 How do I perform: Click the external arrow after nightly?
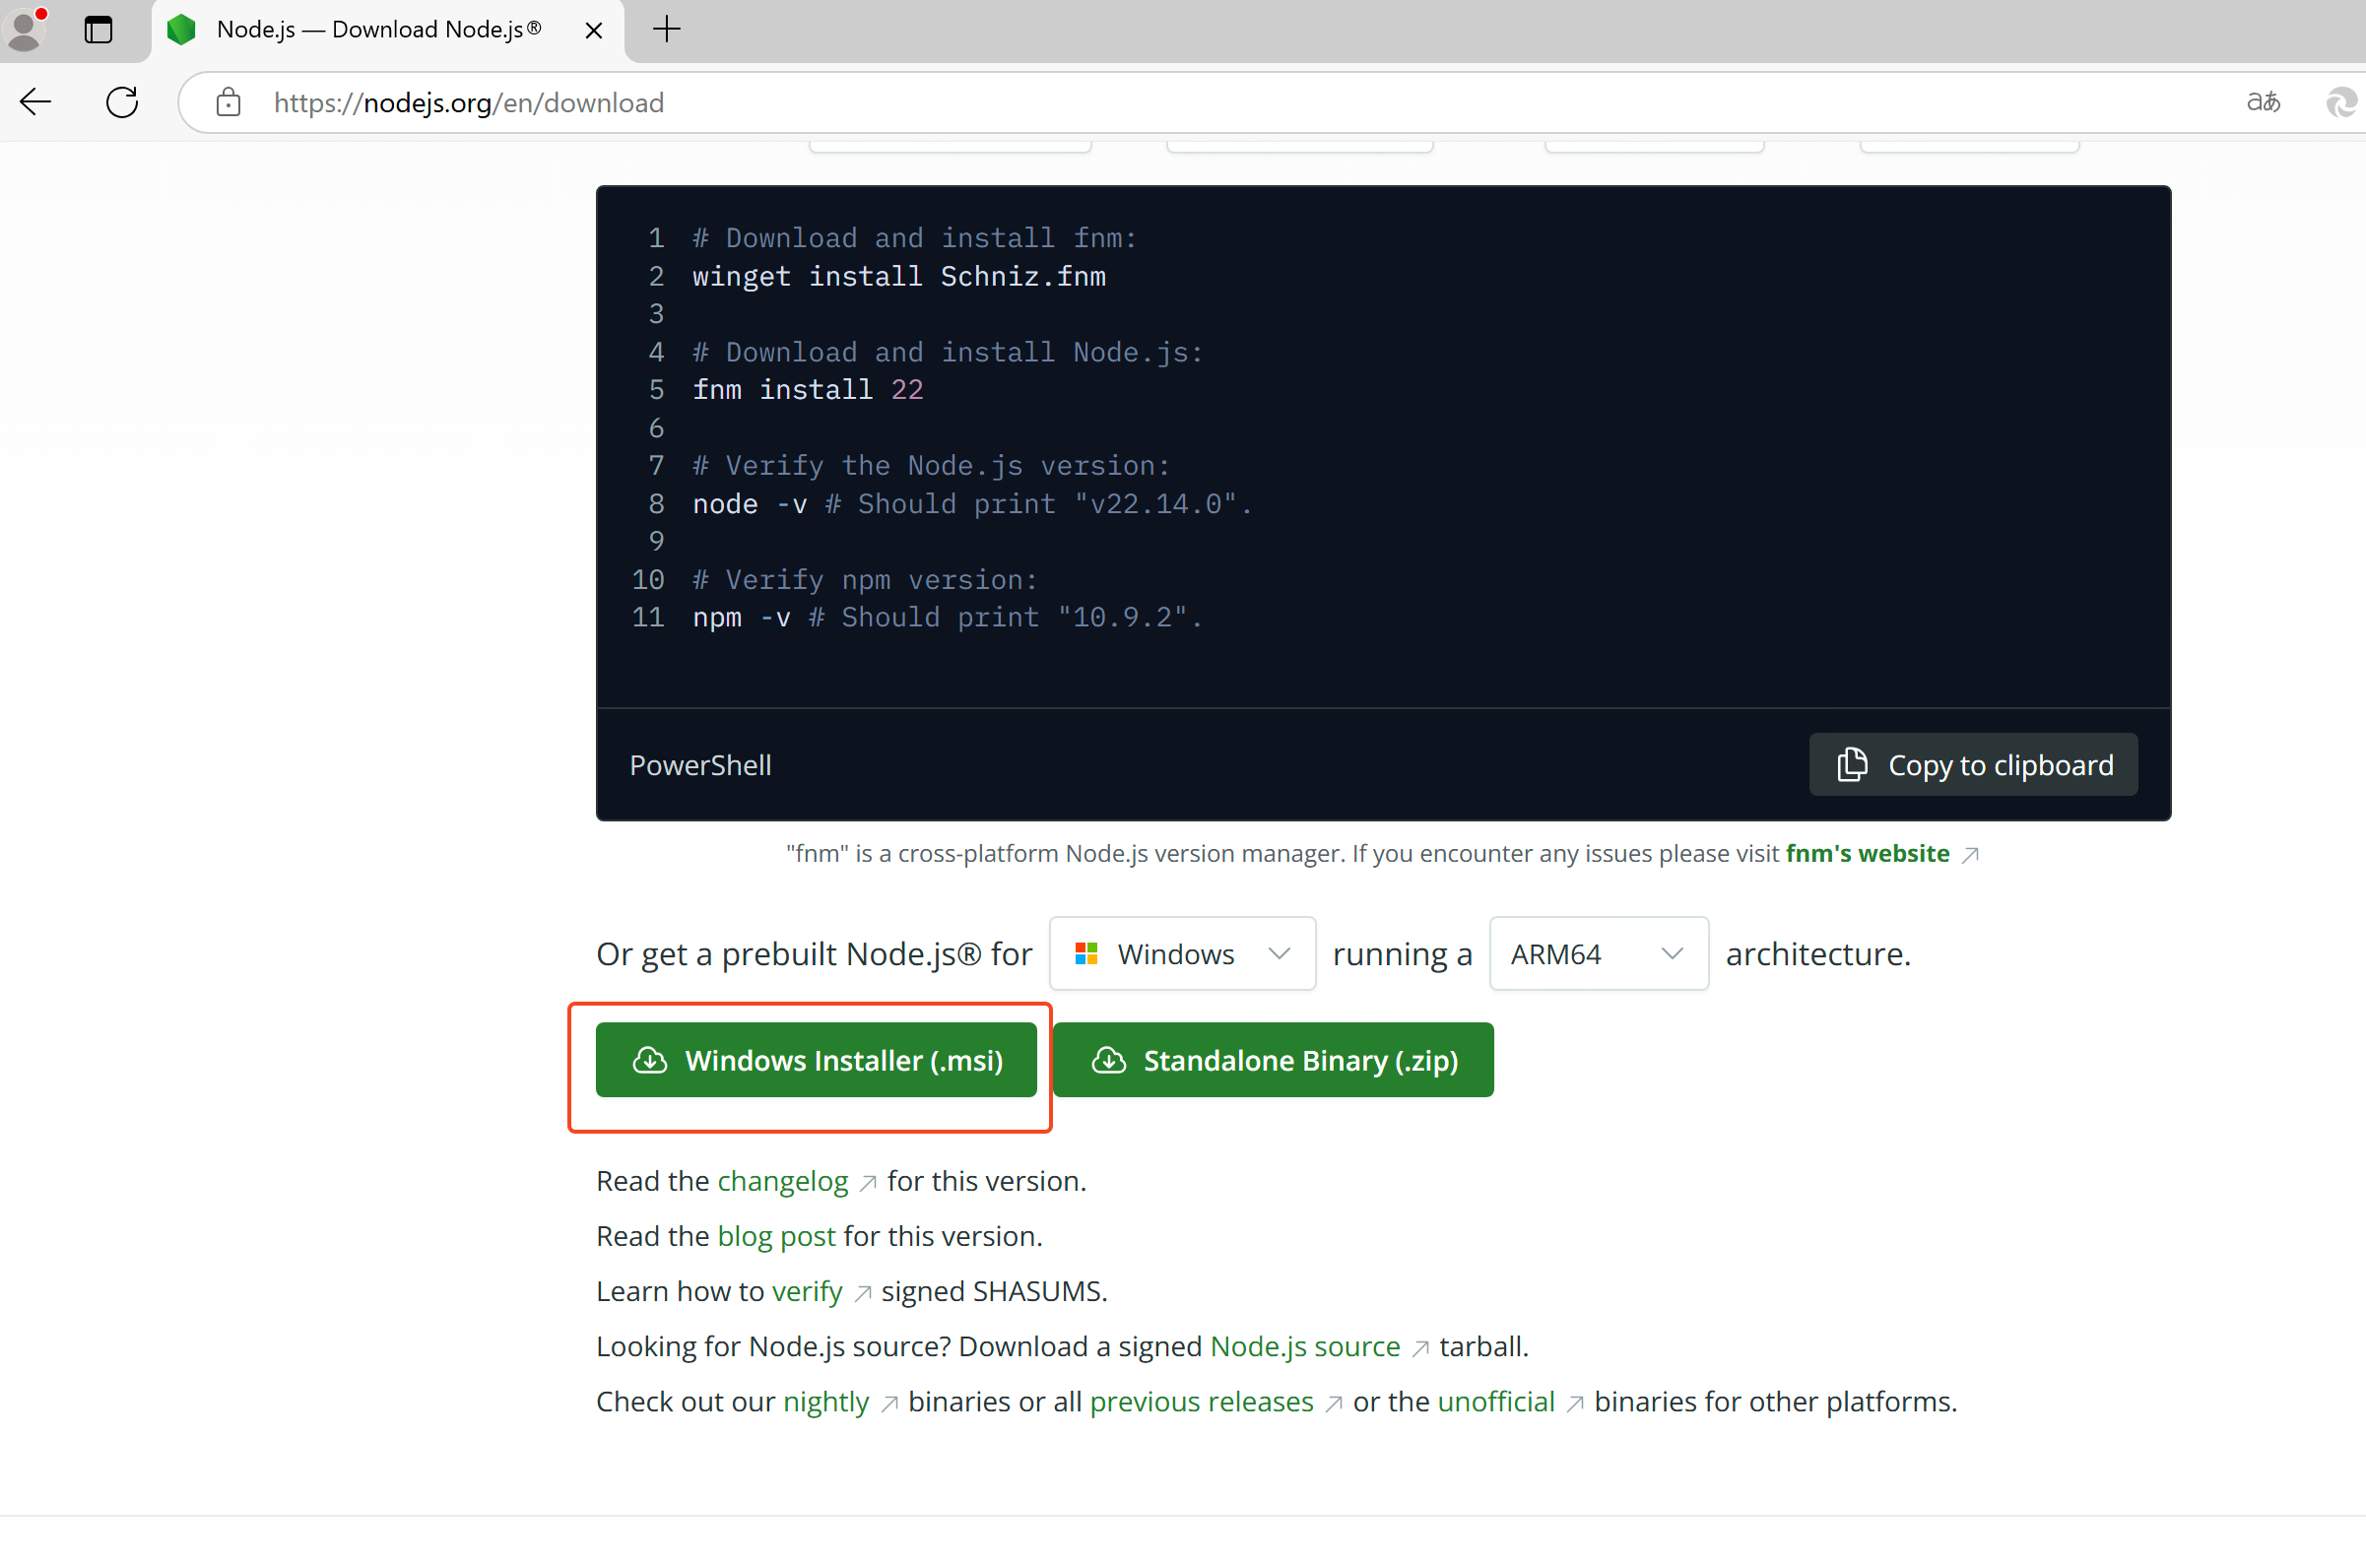[x=889, y=1405]
